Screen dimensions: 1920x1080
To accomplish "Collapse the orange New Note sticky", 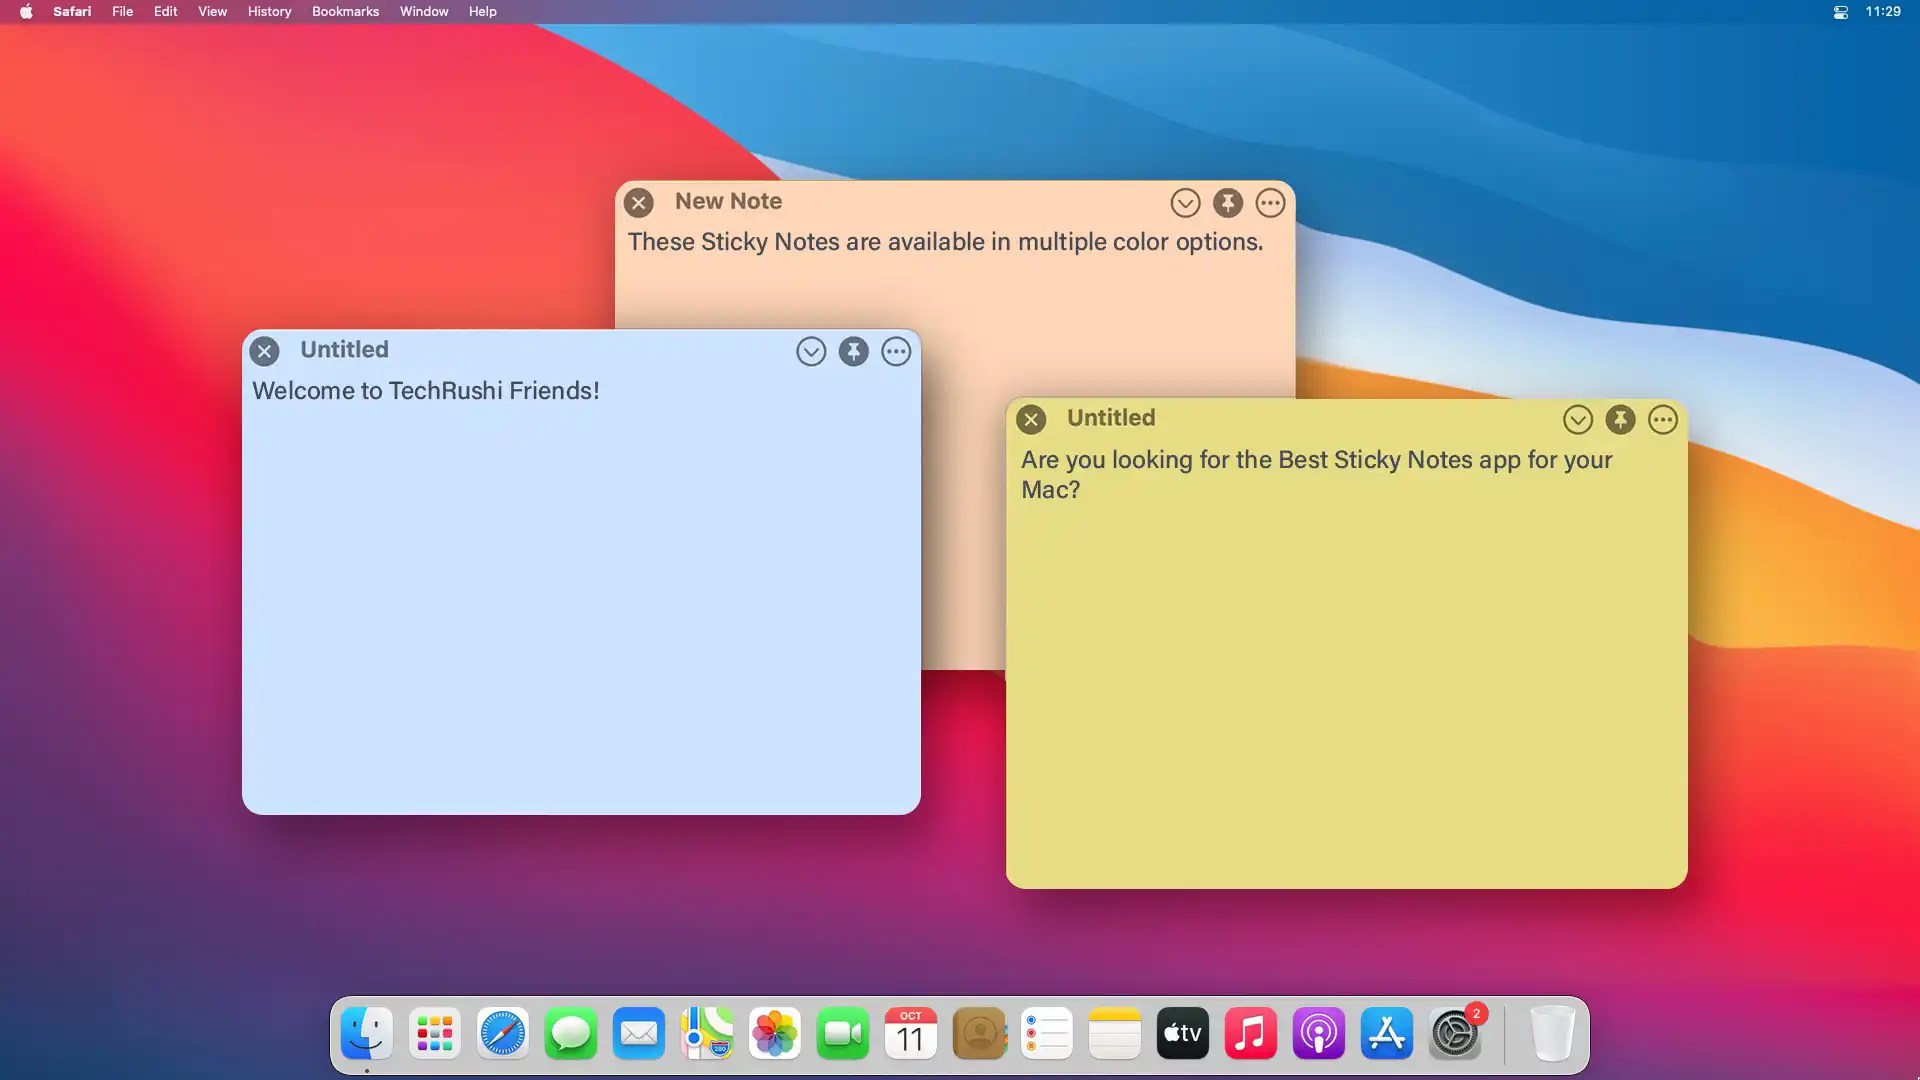I will point(1185,202).
